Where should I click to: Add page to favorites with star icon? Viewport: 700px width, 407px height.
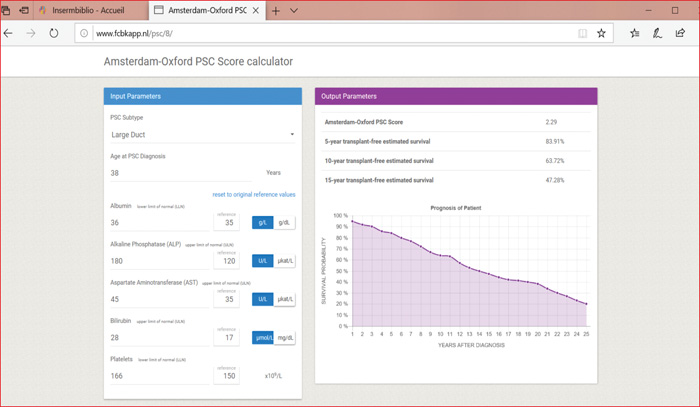601,33
